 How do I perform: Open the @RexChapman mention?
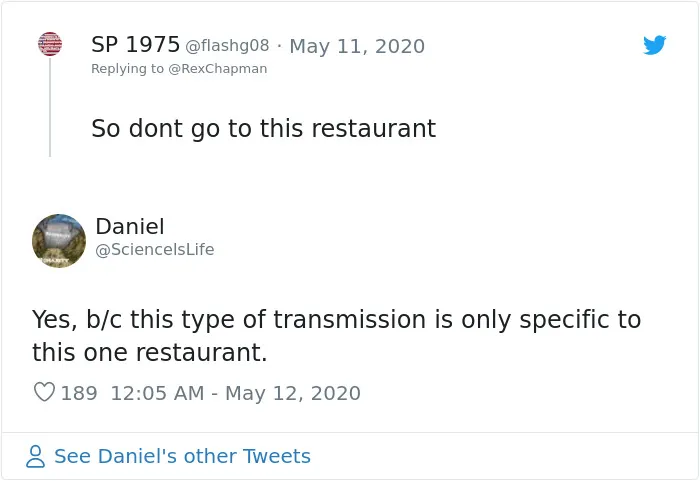(x=217, y=69)
